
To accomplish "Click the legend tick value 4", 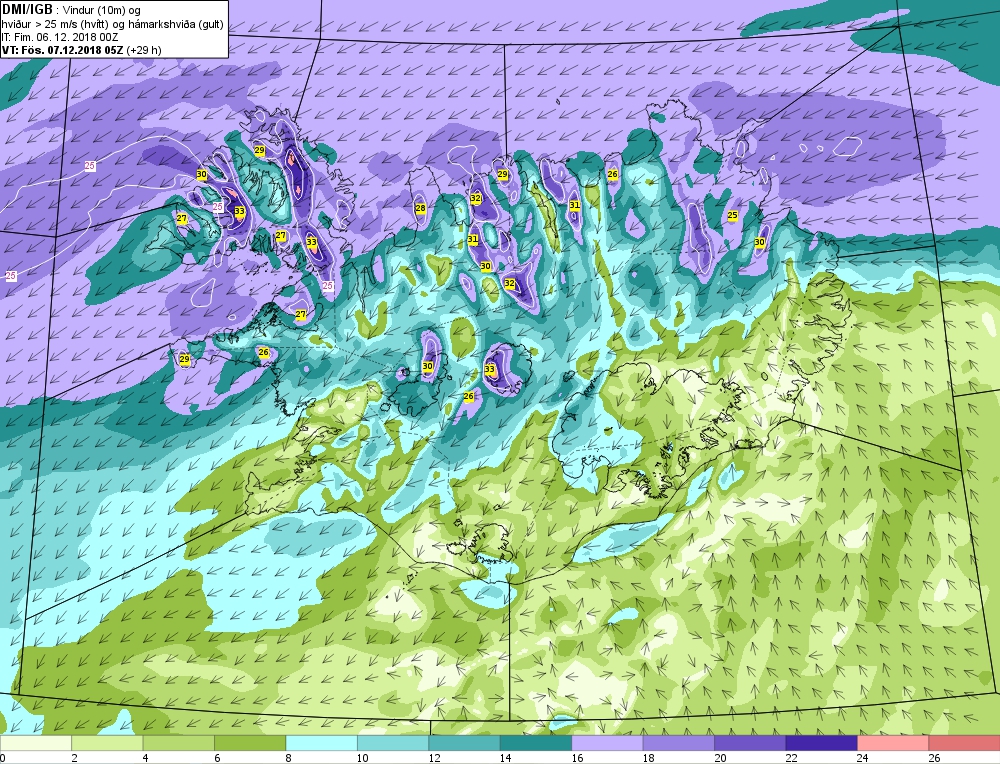I will coord(146,758).
